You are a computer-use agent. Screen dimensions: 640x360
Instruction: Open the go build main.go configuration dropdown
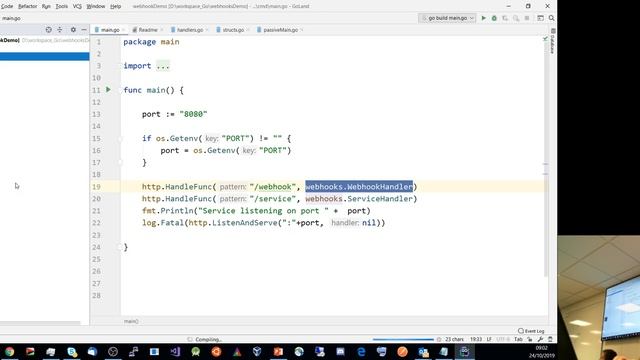click(x=447, y=18)
